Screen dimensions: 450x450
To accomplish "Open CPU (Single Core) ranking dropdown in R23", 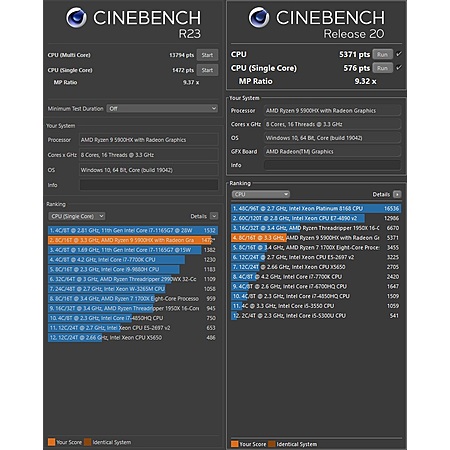I will [x=77, y=216].
